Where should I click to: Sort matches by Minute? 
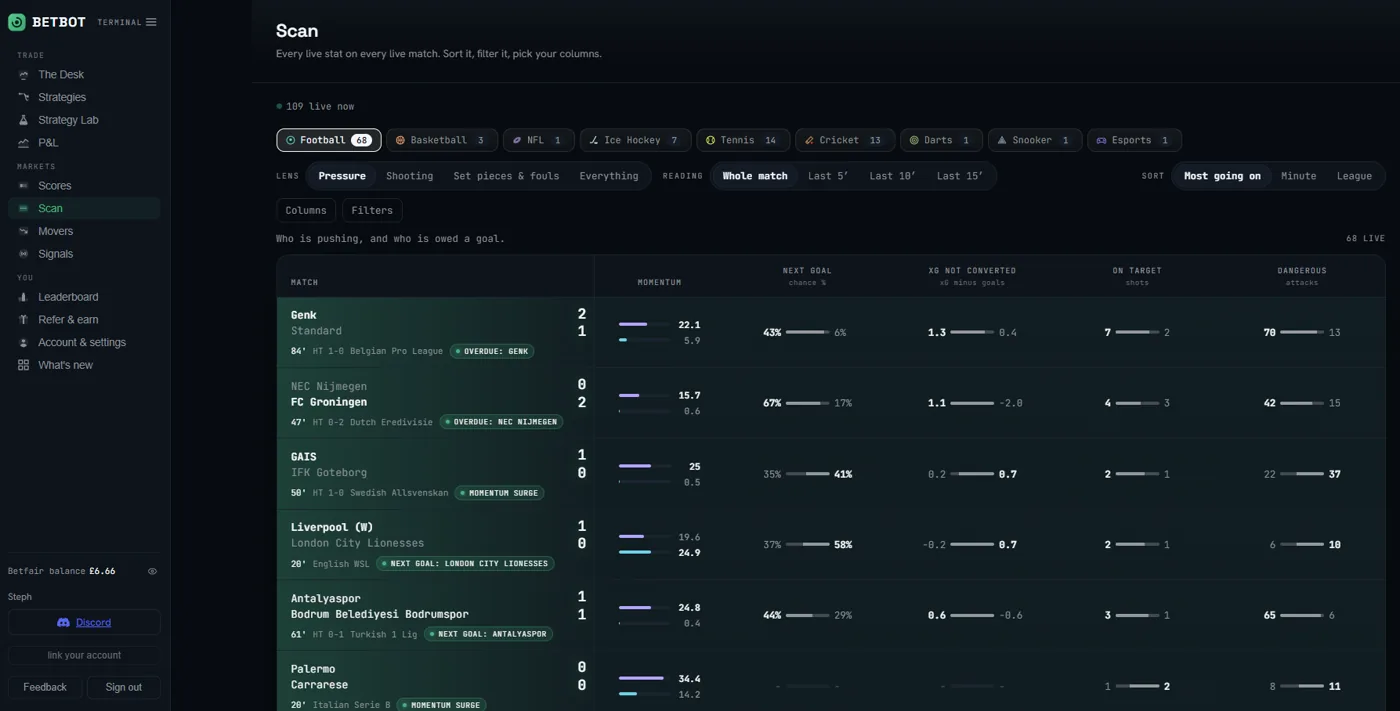(x=1299, y=176)
